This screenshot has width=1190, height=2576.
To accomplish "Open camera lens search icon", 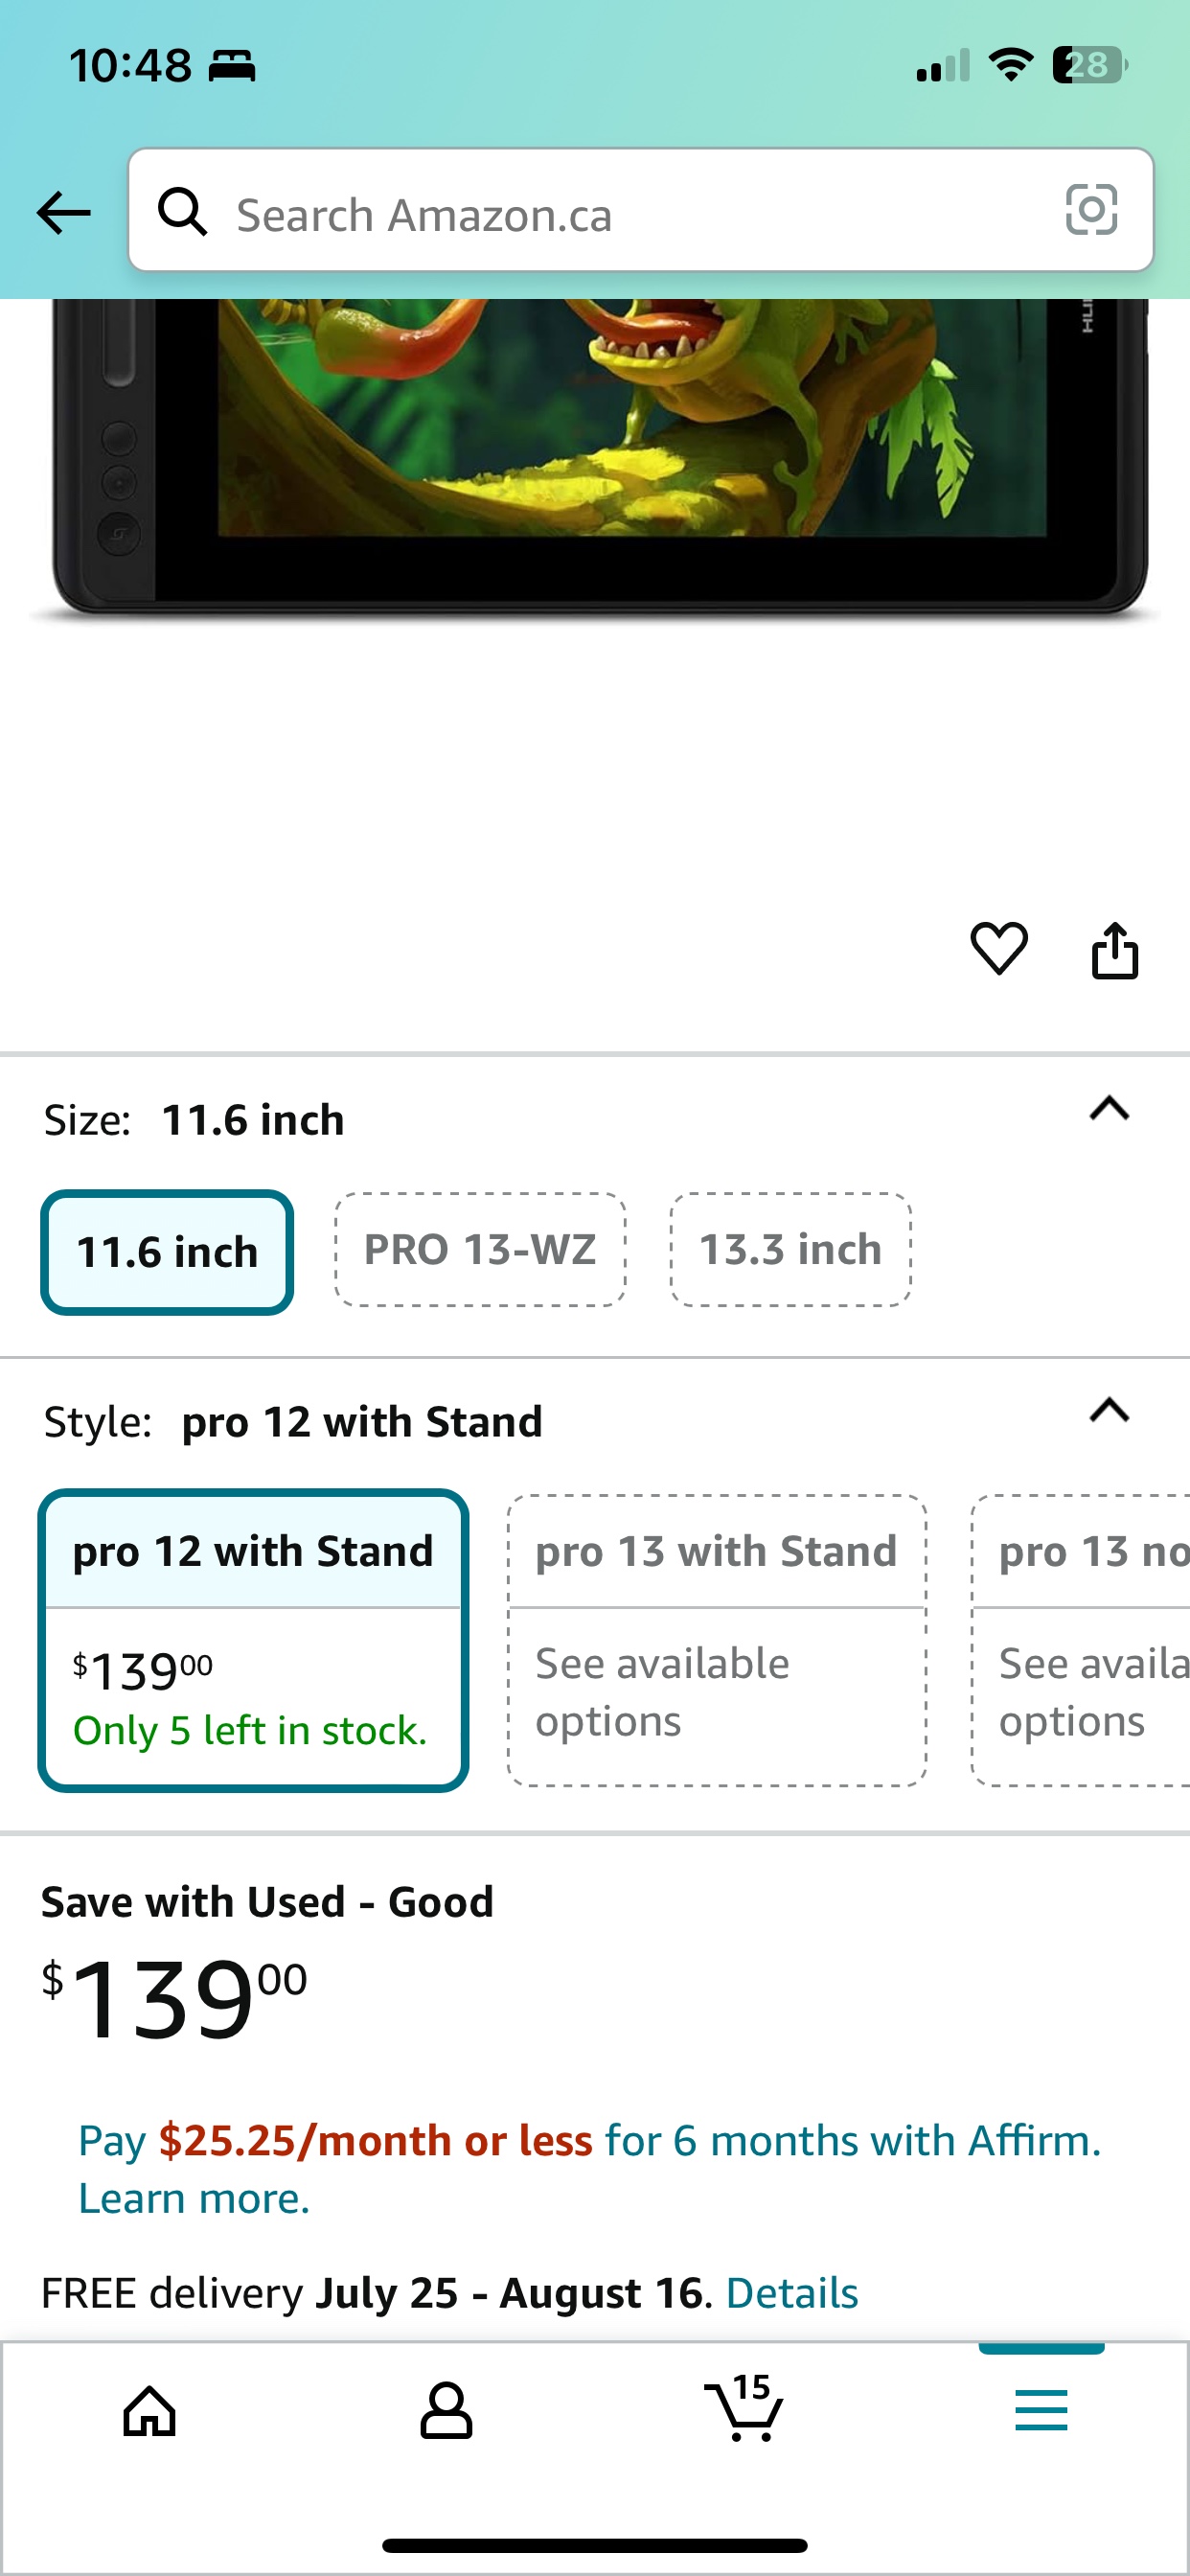I will [x=1091, y=210].
